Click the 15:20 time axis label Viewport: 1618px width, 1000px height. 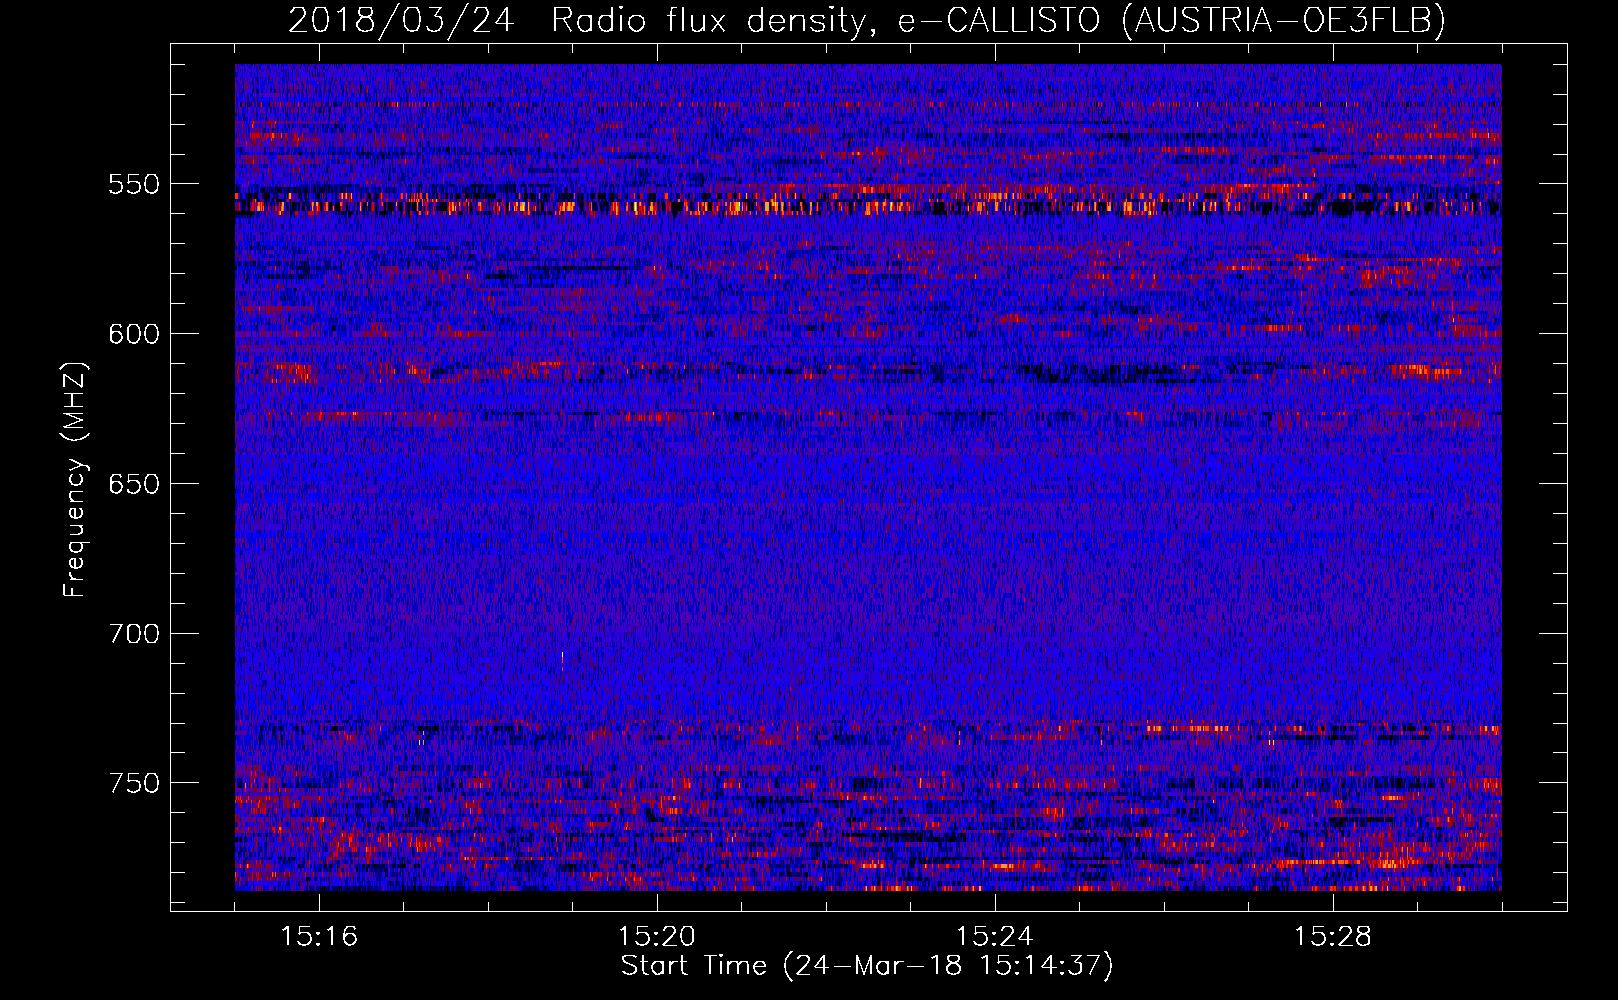pyautogui.click(x=657, y=937)
